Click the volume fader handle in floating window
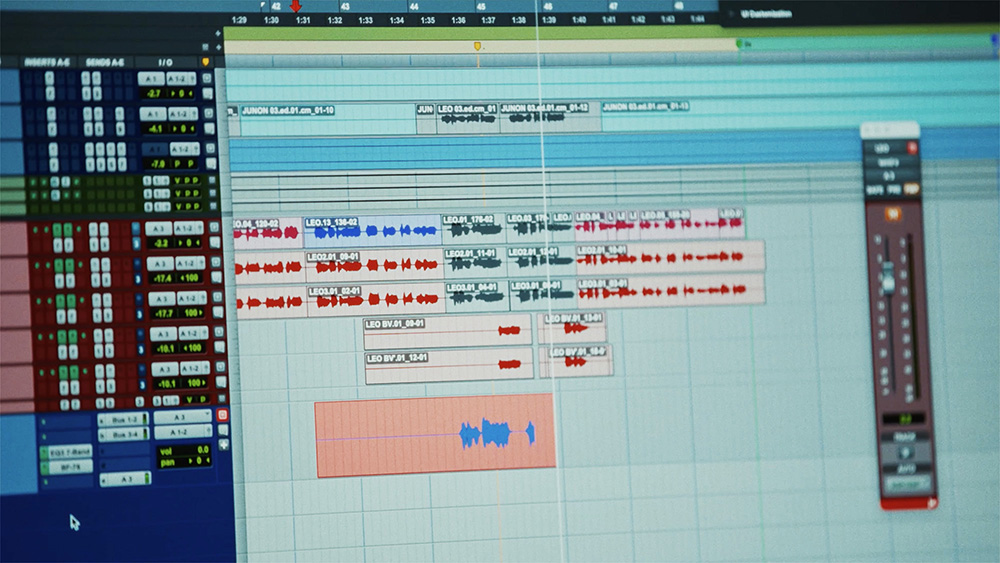 (x=888, y=279)
